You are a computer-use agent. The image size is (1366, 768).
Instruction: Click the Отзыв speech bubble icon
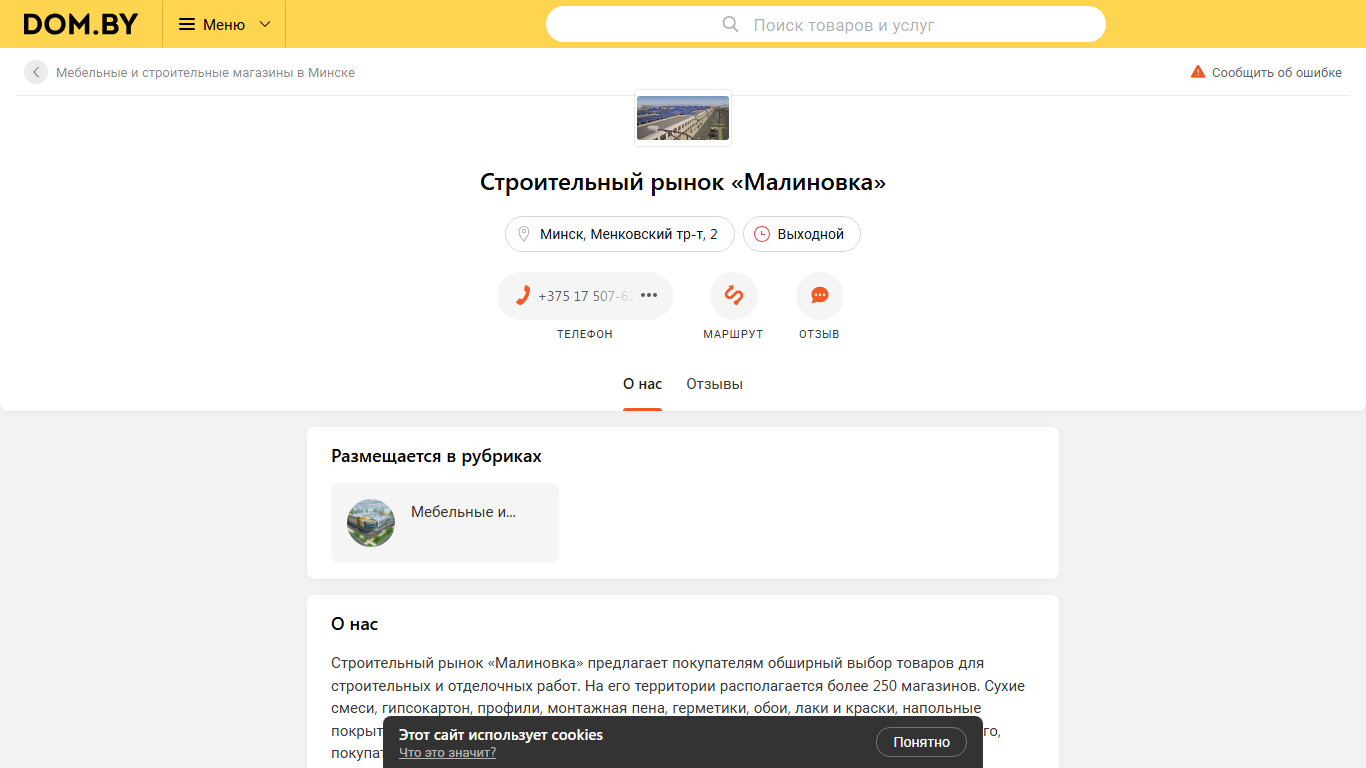pyautogui.click(x=820, y=296)
